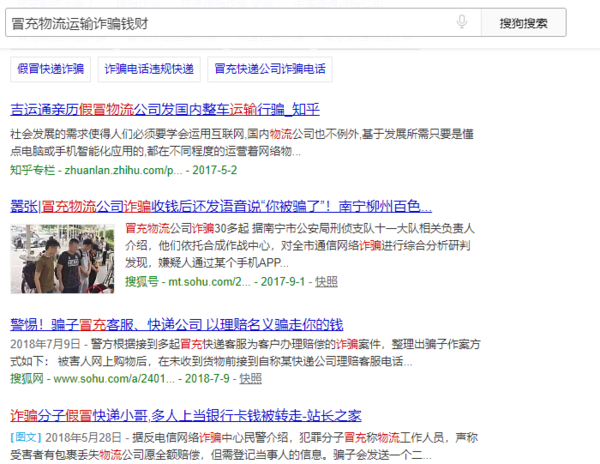The image size is (600, 464).
Task: Open result 诈骗分子假冒快递小哥 站长之家
Action: 186,415
